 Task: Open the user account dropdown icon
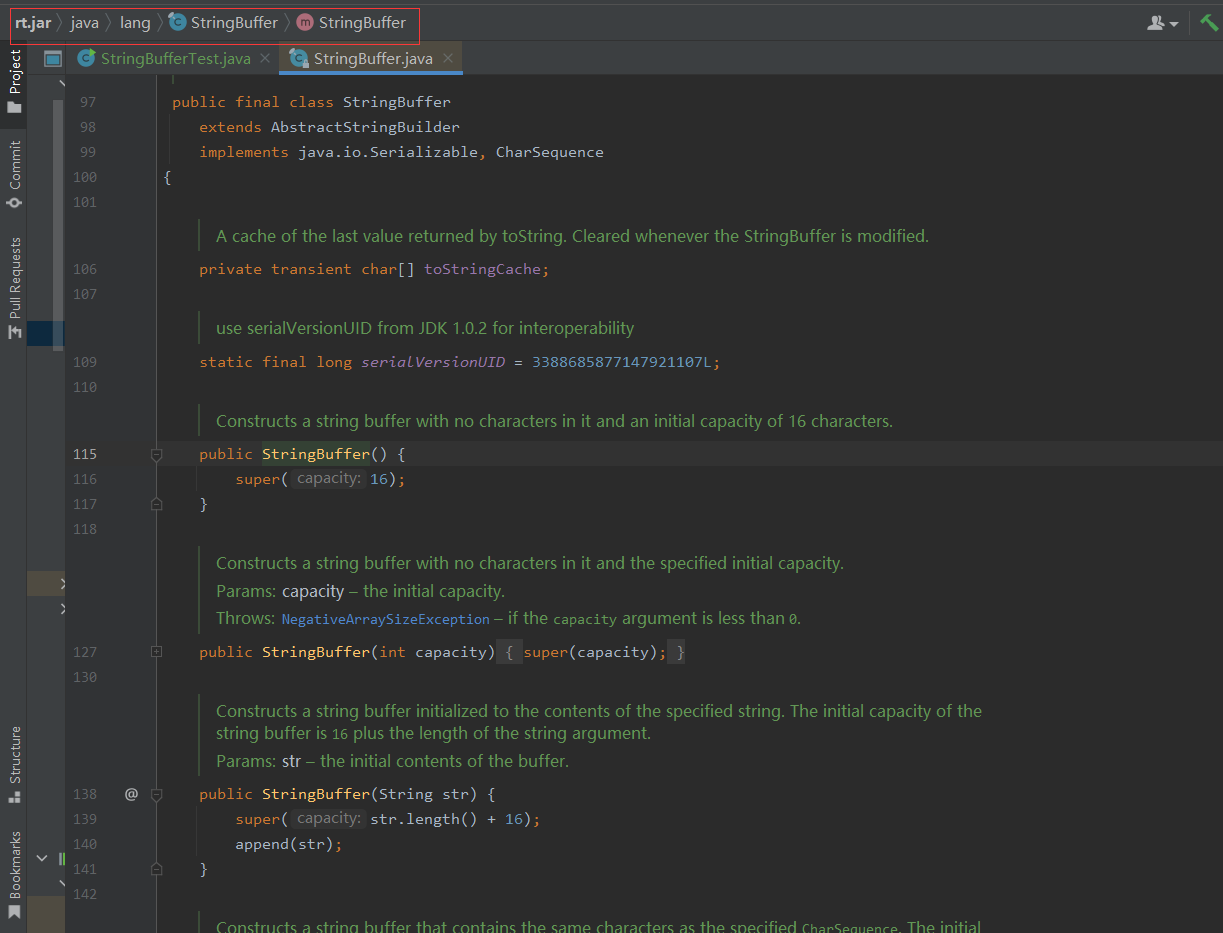tap(1162, 23)
